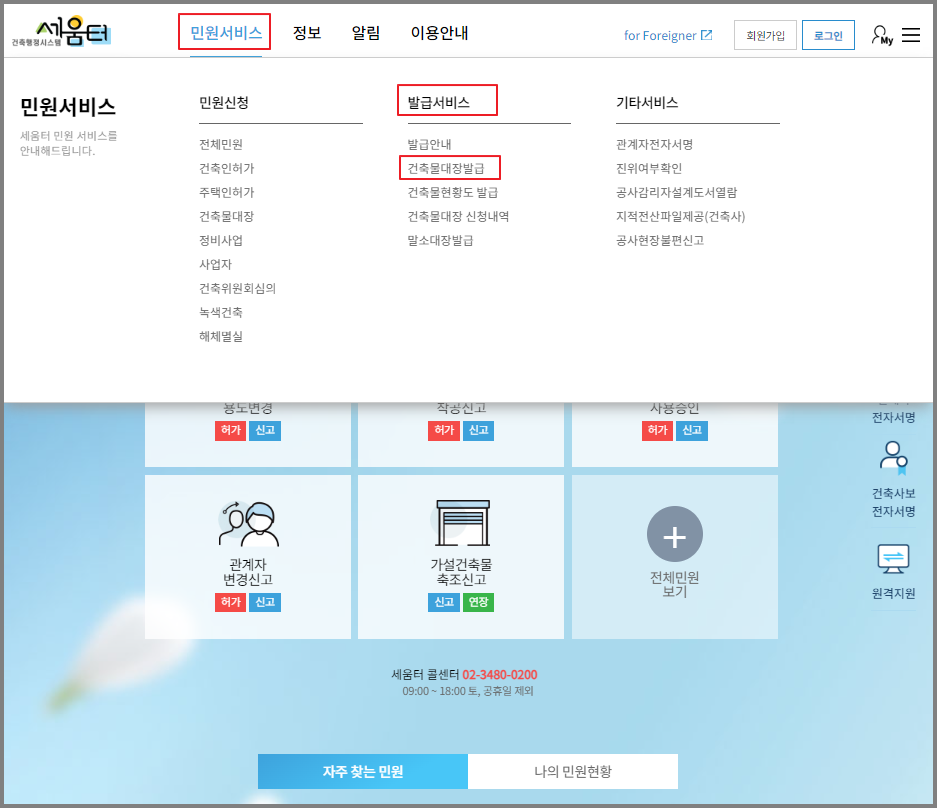This screenshot has width=937, height=808.
Task: Open the hamburger navigation menu icon
Action: click(x=911, y=33)
